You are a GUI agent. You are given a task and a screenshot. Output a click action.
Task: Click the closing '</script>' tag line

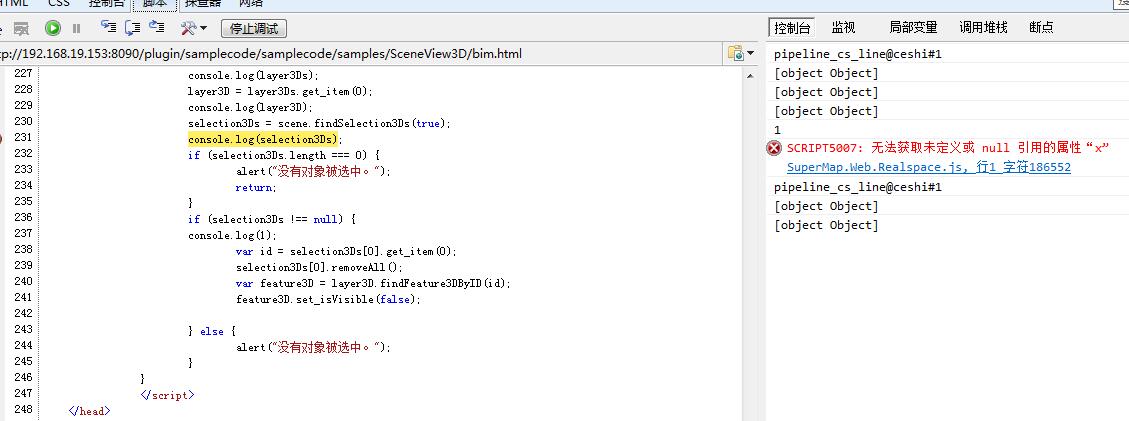(167, 395)
